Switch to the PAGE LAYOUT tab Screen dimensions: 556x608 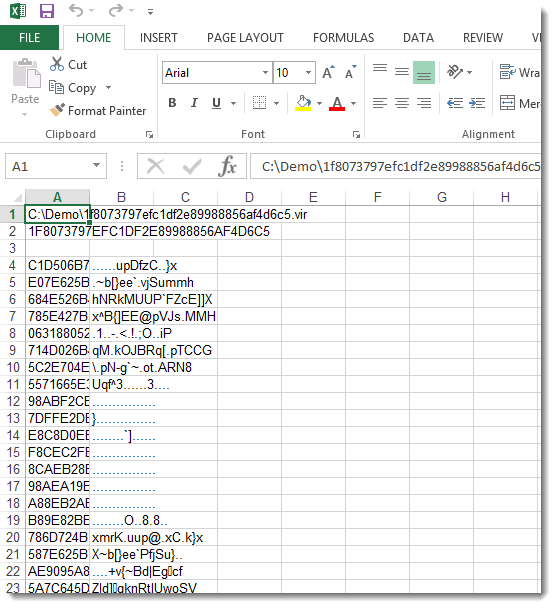coord(245,38)
